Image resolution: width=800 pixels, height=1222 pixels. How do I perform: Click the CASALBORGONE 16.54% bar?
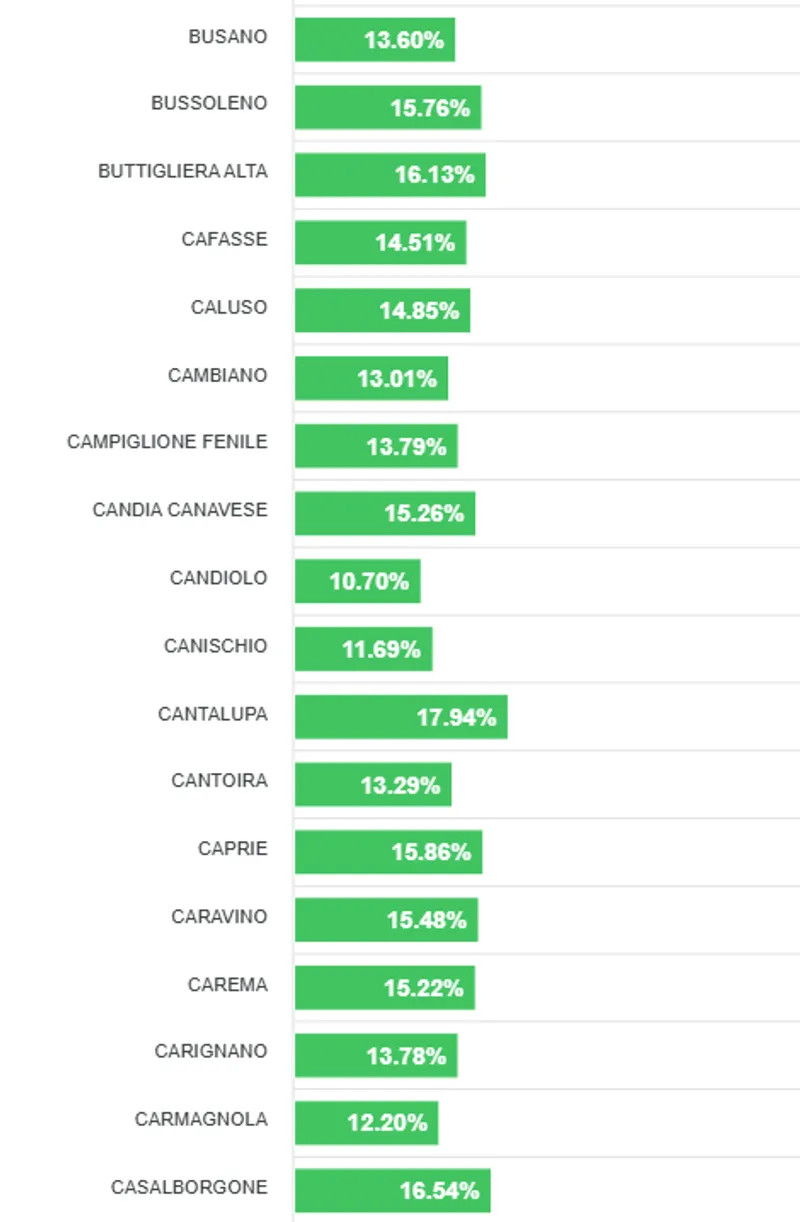tap(392, 1190)
